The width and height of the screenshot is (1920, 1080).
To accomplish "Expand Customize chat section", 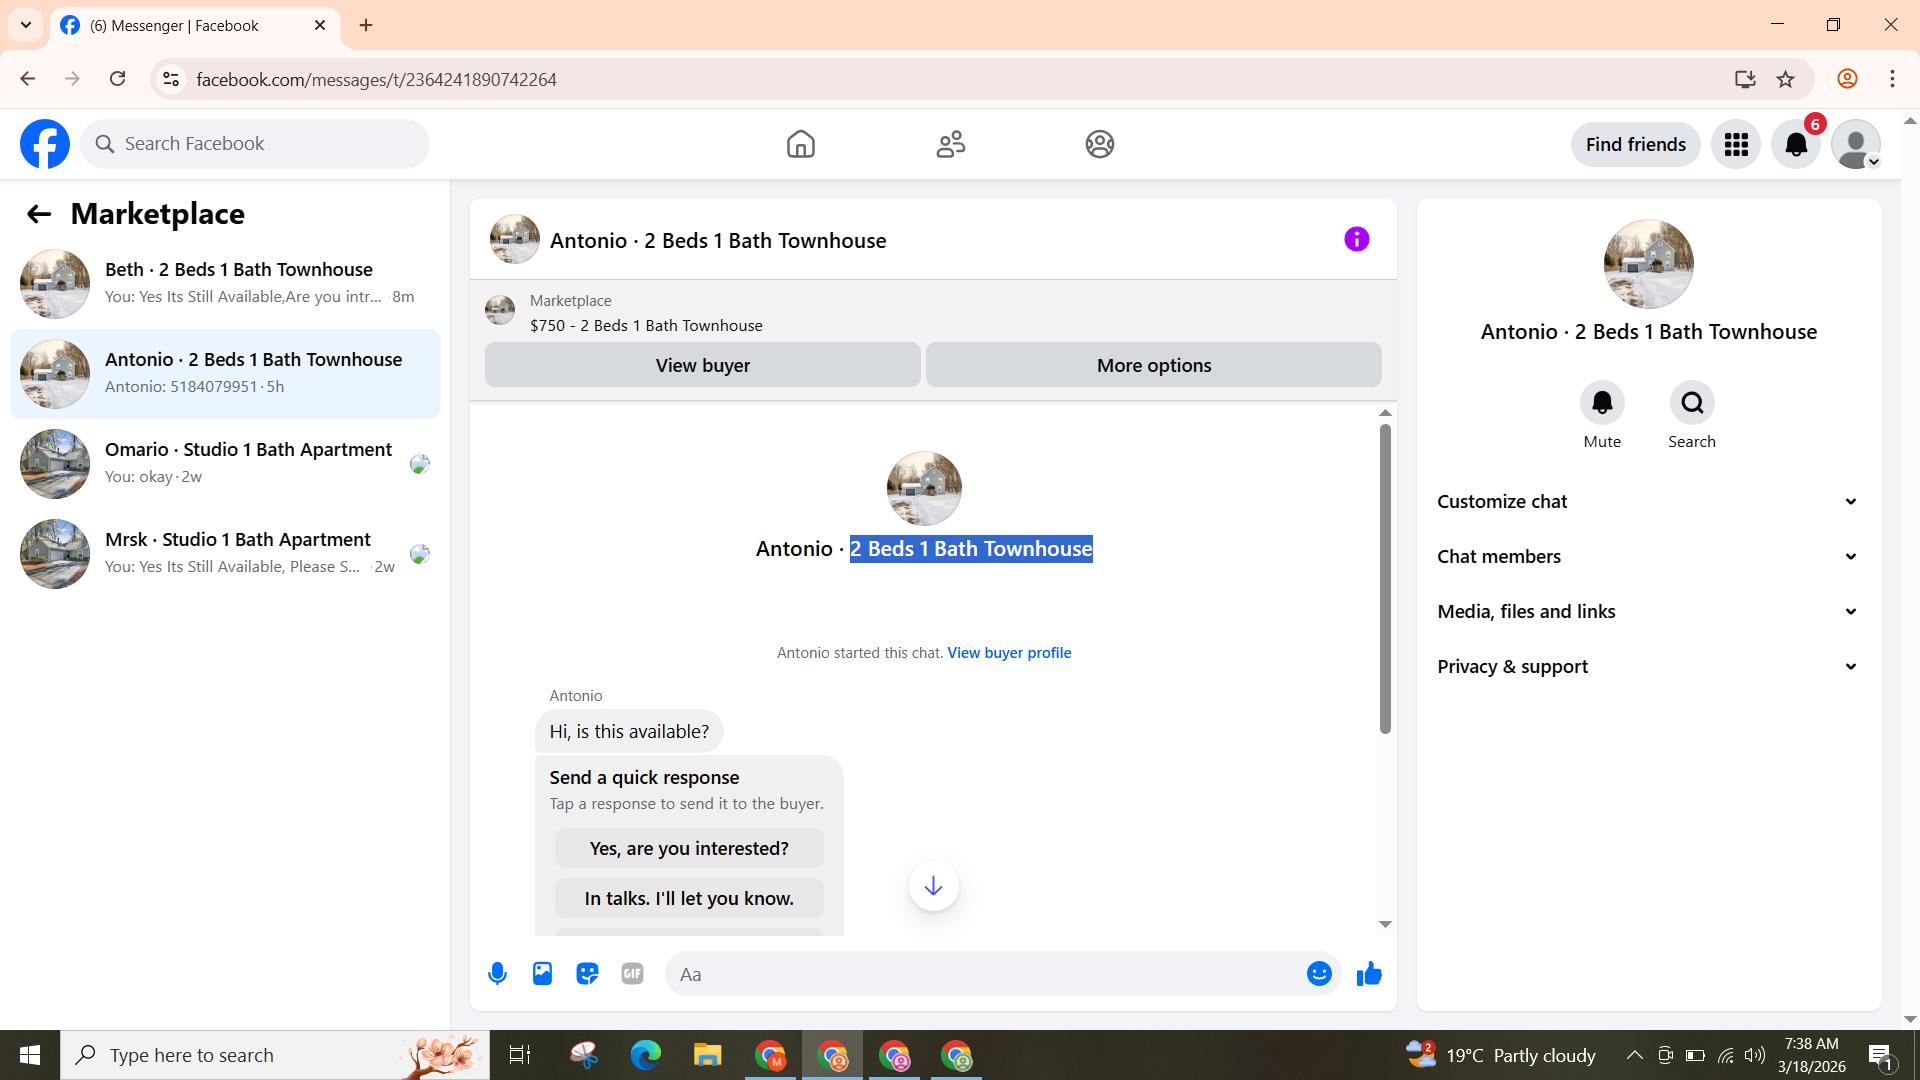I will point(1648,501).
